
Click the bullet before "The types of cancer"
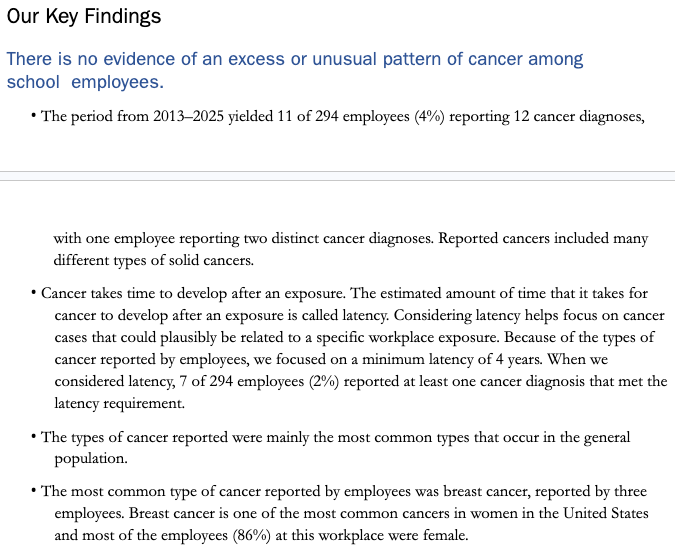(34, 438)
